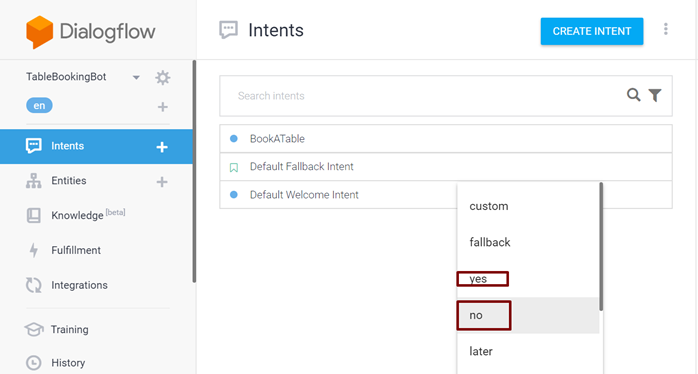Click the plus icon next to Intents

[162, 147]
